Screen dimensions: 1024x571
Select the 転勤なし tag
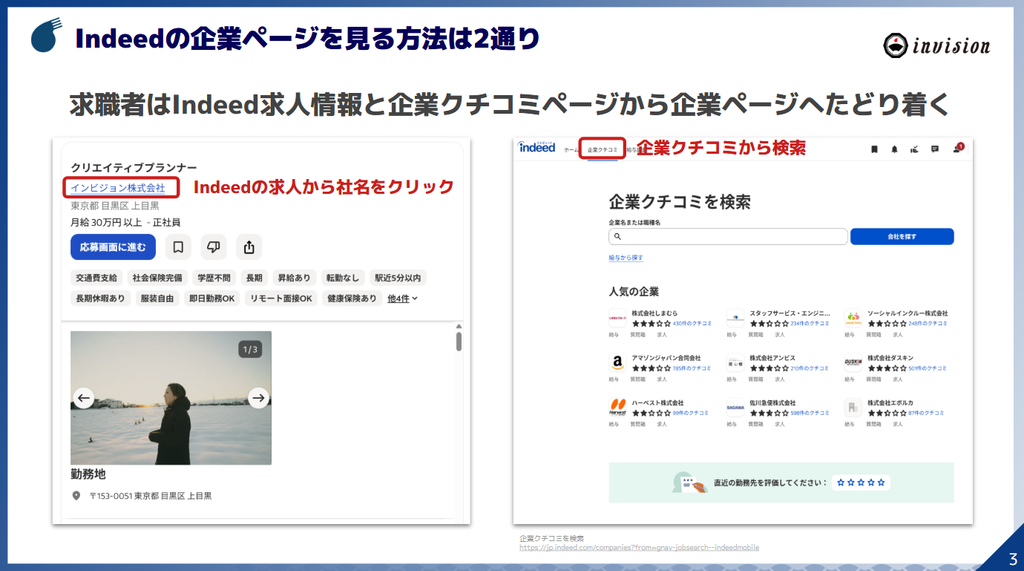coord(343,278)
